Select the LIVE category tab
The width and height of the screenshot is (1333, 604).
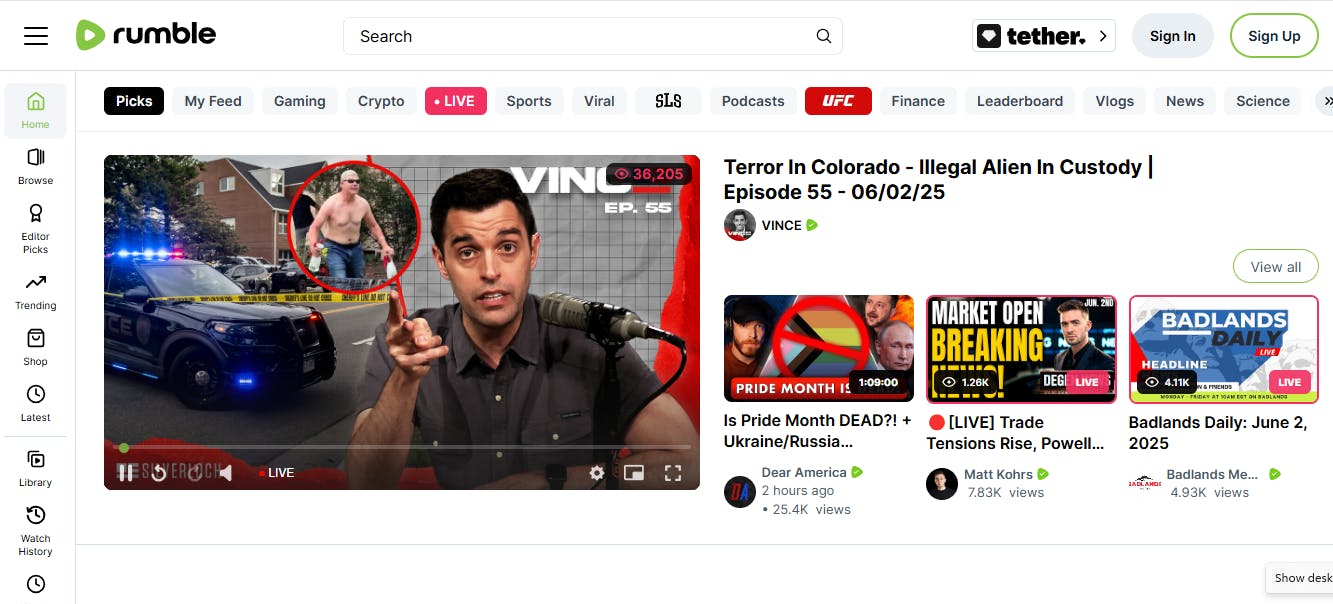click(x=456, y=101)
